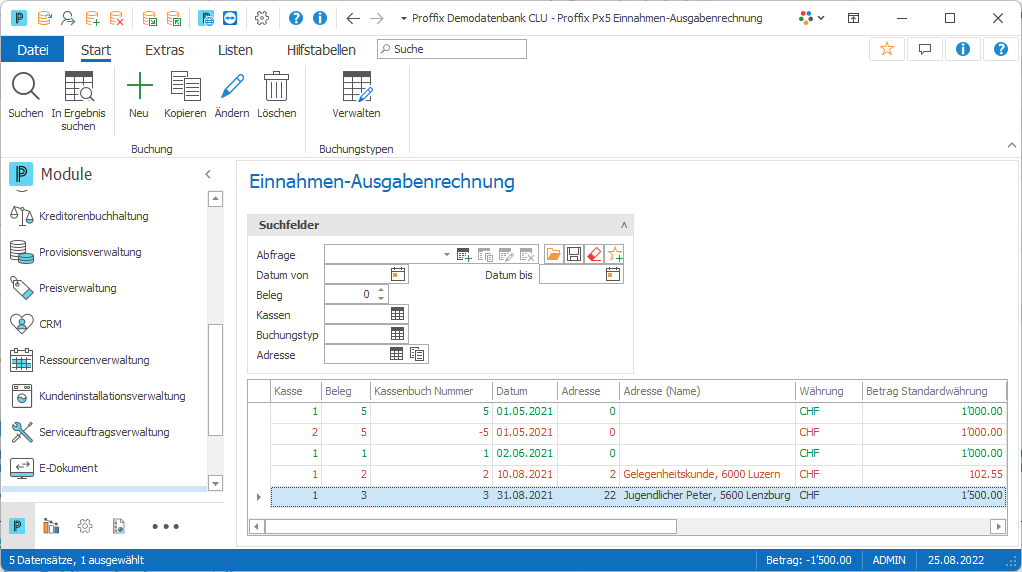Open Buchungstypen Verwalten
The height and width of the screenshot is (572, 1022).
point(357,87)
